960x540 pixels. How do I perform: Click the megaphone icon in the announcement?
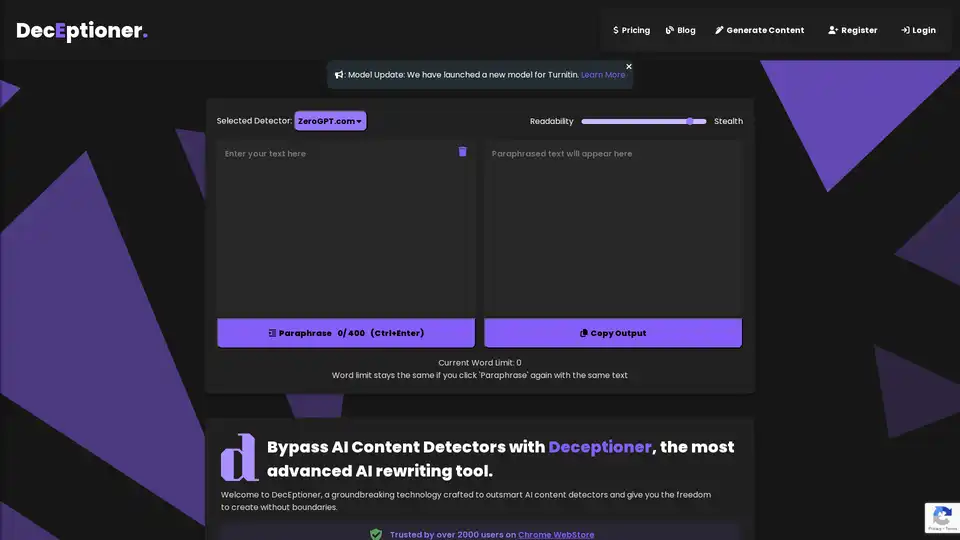click(x=339, y=75)
